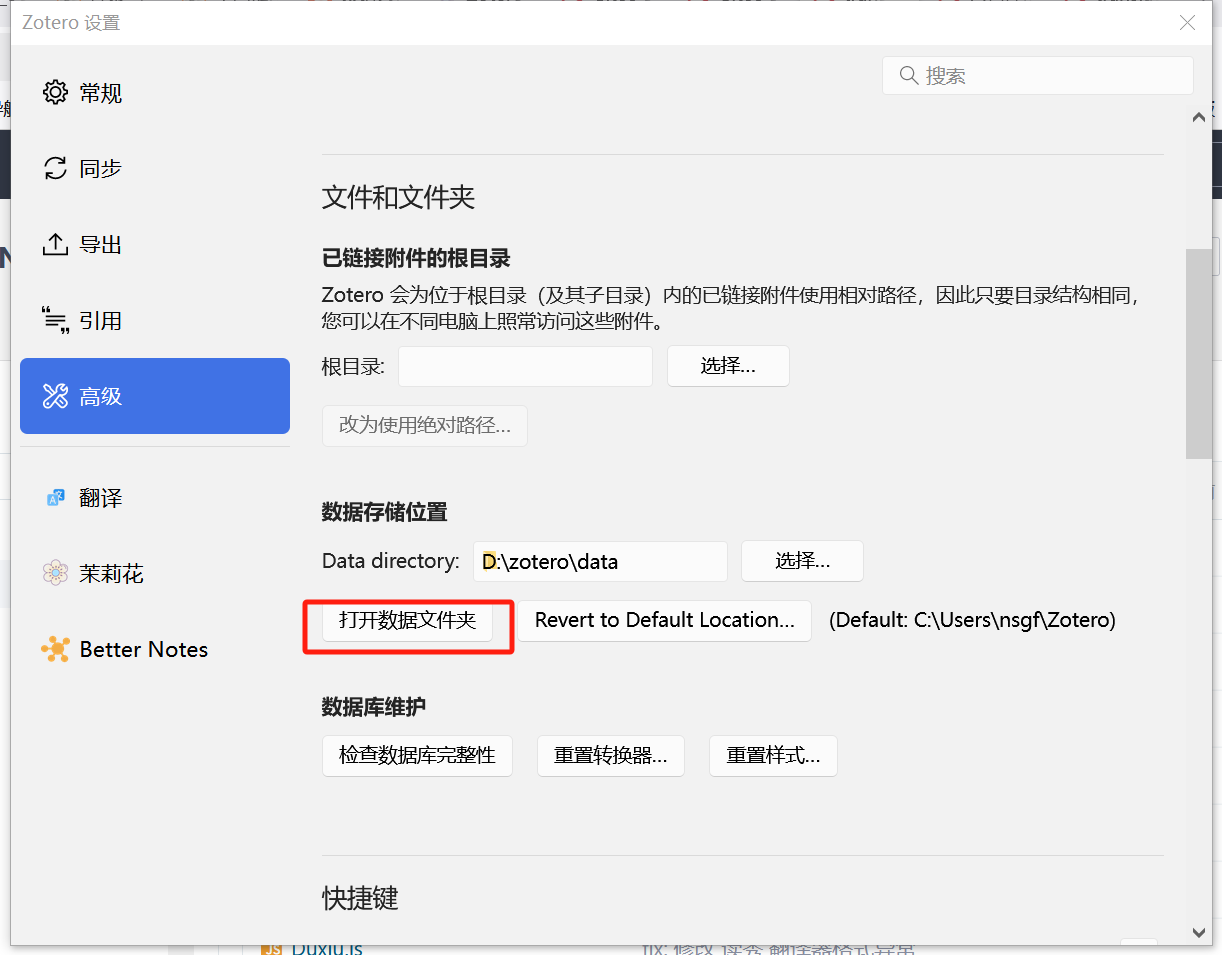Click the quote icon for 引用
Screen dimensions: 1222x955
tap(55, 320)
